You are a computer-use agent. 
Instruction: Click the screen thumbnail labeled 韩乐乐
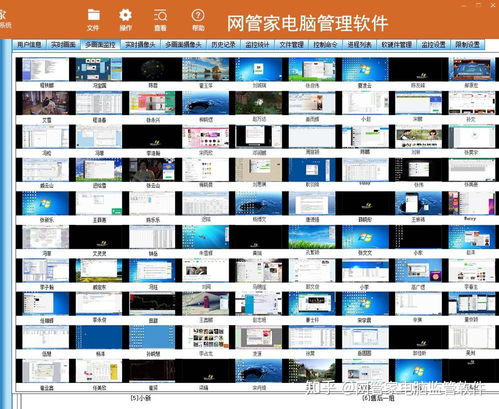(152, 203)
